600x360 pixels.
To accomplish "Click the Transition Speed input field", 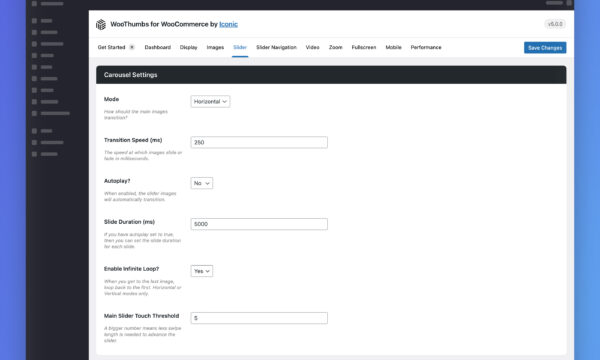I will [259, 142].
